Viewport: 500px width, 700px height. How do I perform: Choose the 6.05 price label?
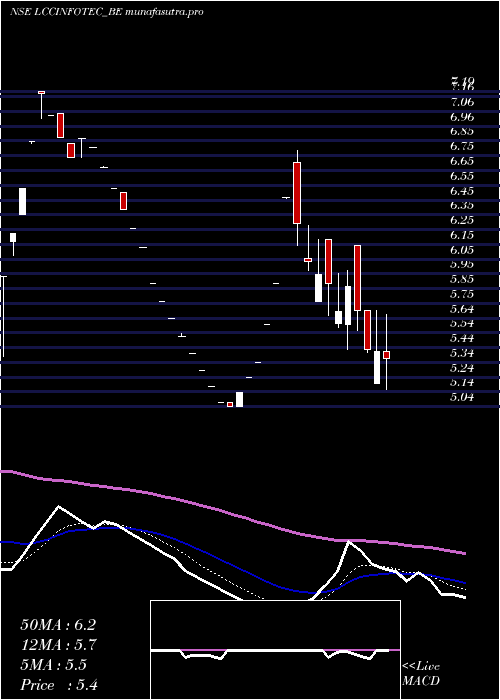(x=462, y=250)
